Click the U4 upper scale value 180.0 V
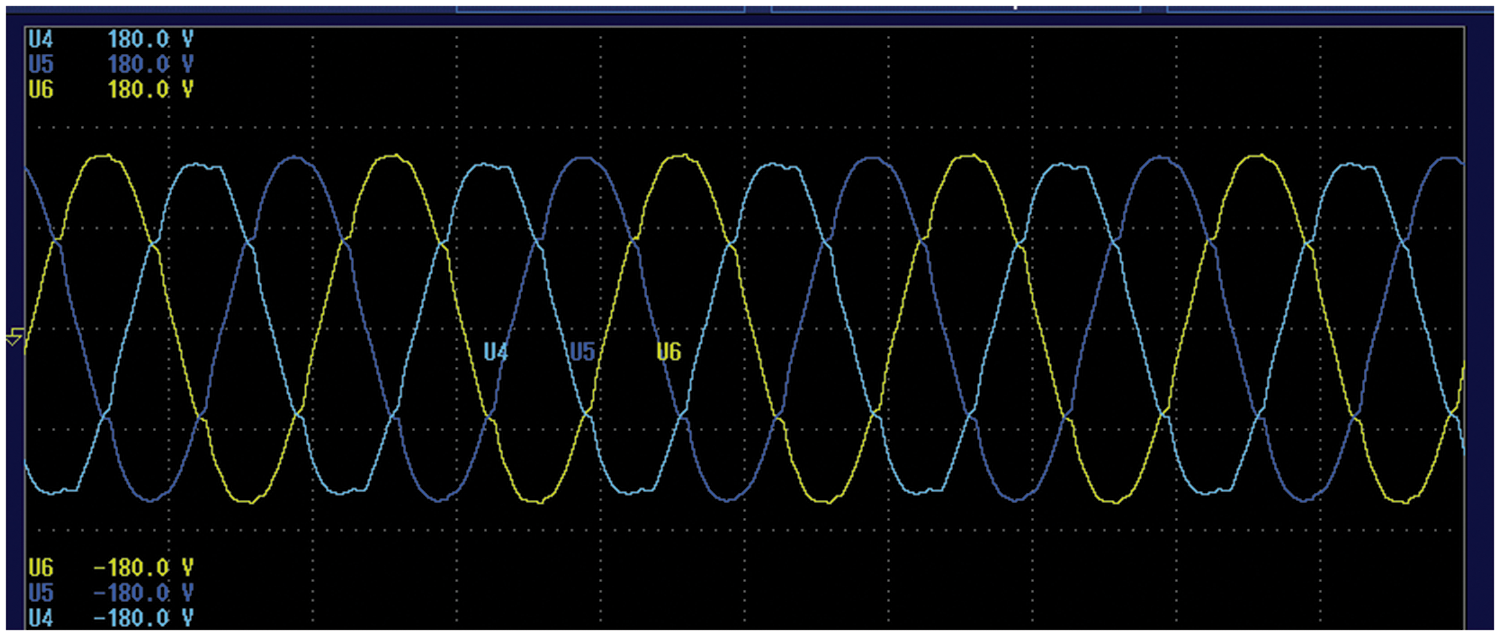The image size is (1500, 636). [150, 41]
